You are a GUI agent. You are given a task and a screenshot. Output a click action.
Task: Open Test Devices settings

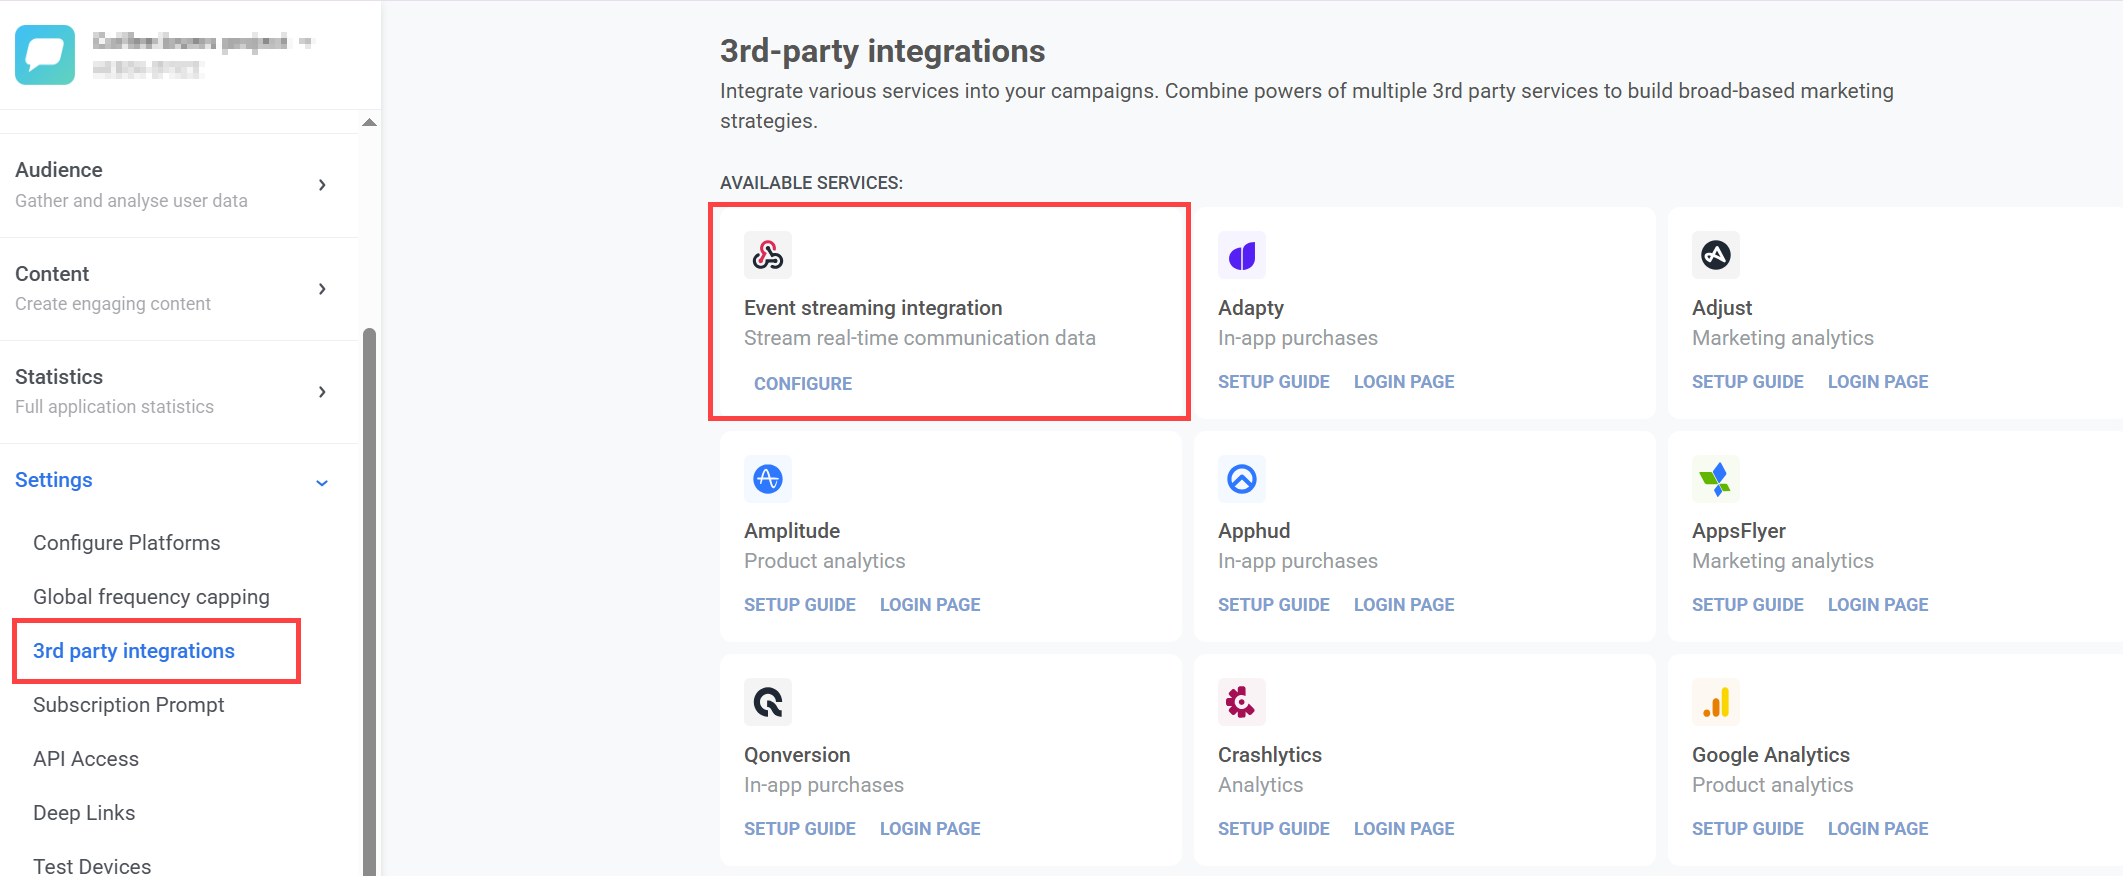(x=92, y=865)
